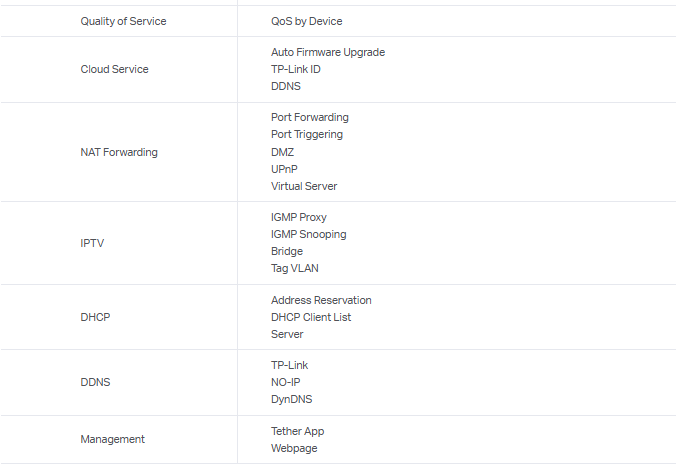Click the Address Reservation entry
677x473 pixels.
click(321, 300)
